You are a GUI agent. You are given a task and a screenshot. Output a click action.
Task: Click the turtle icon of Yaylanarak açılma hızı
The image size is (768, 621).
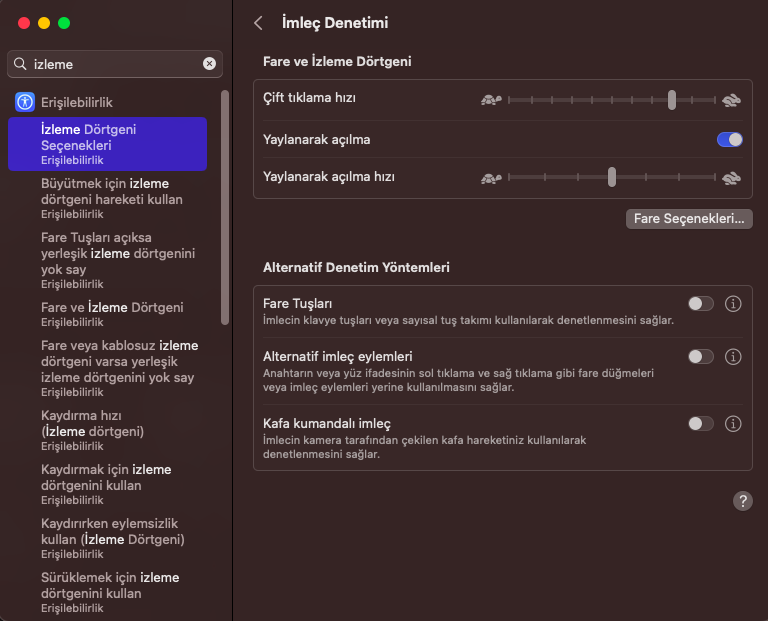pyautogui.click(x=490, y=178)
